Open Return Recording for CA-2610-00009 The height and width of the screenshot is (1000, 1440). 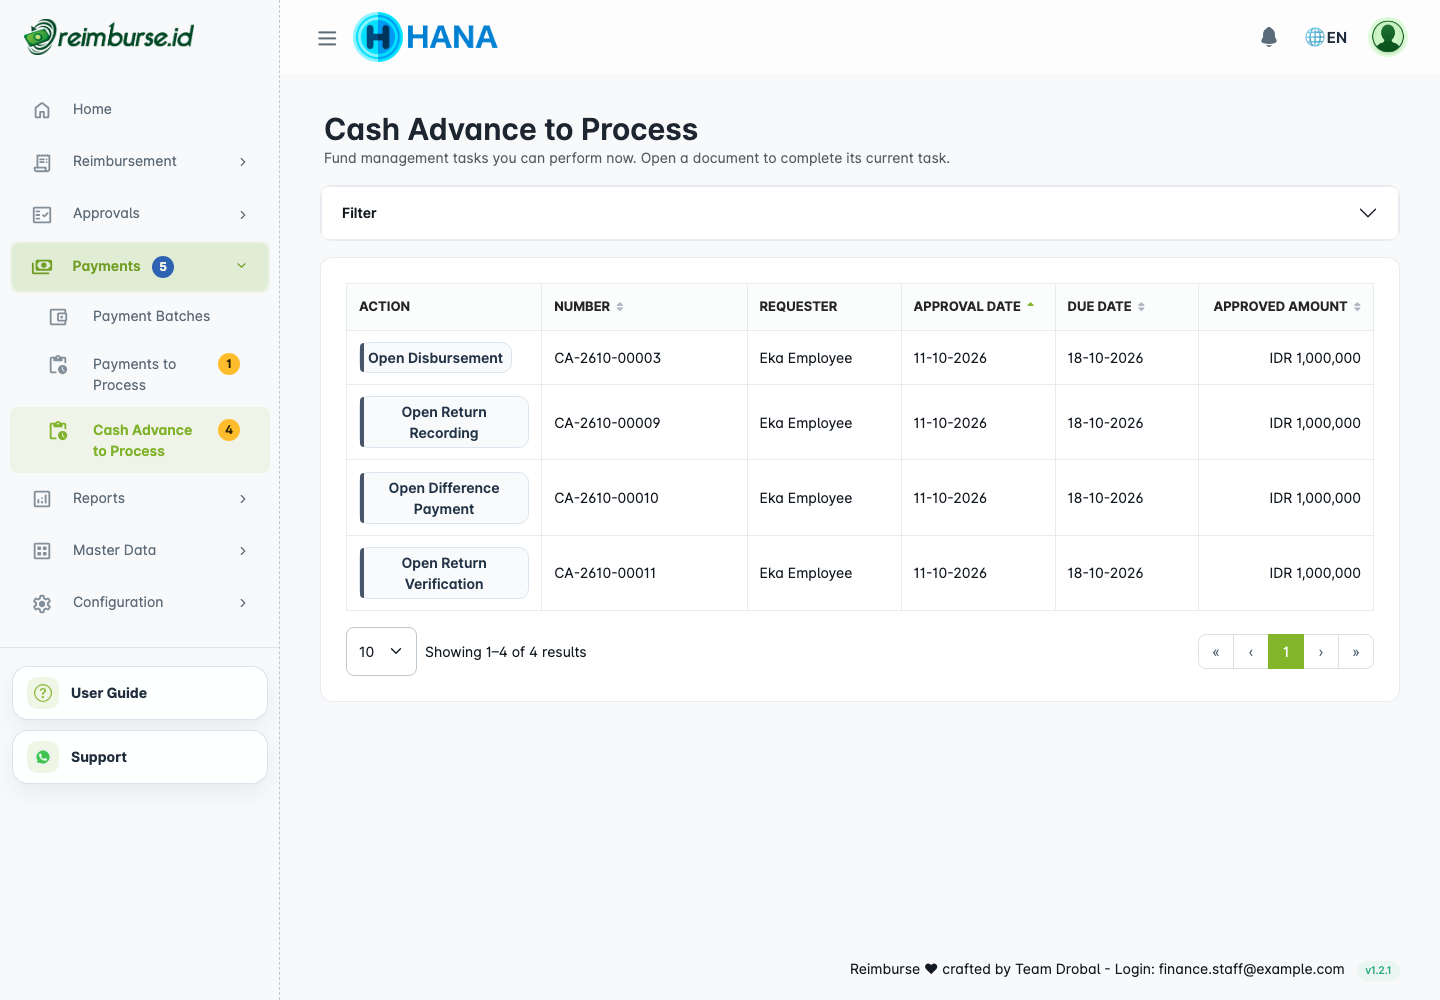(444, 422)
